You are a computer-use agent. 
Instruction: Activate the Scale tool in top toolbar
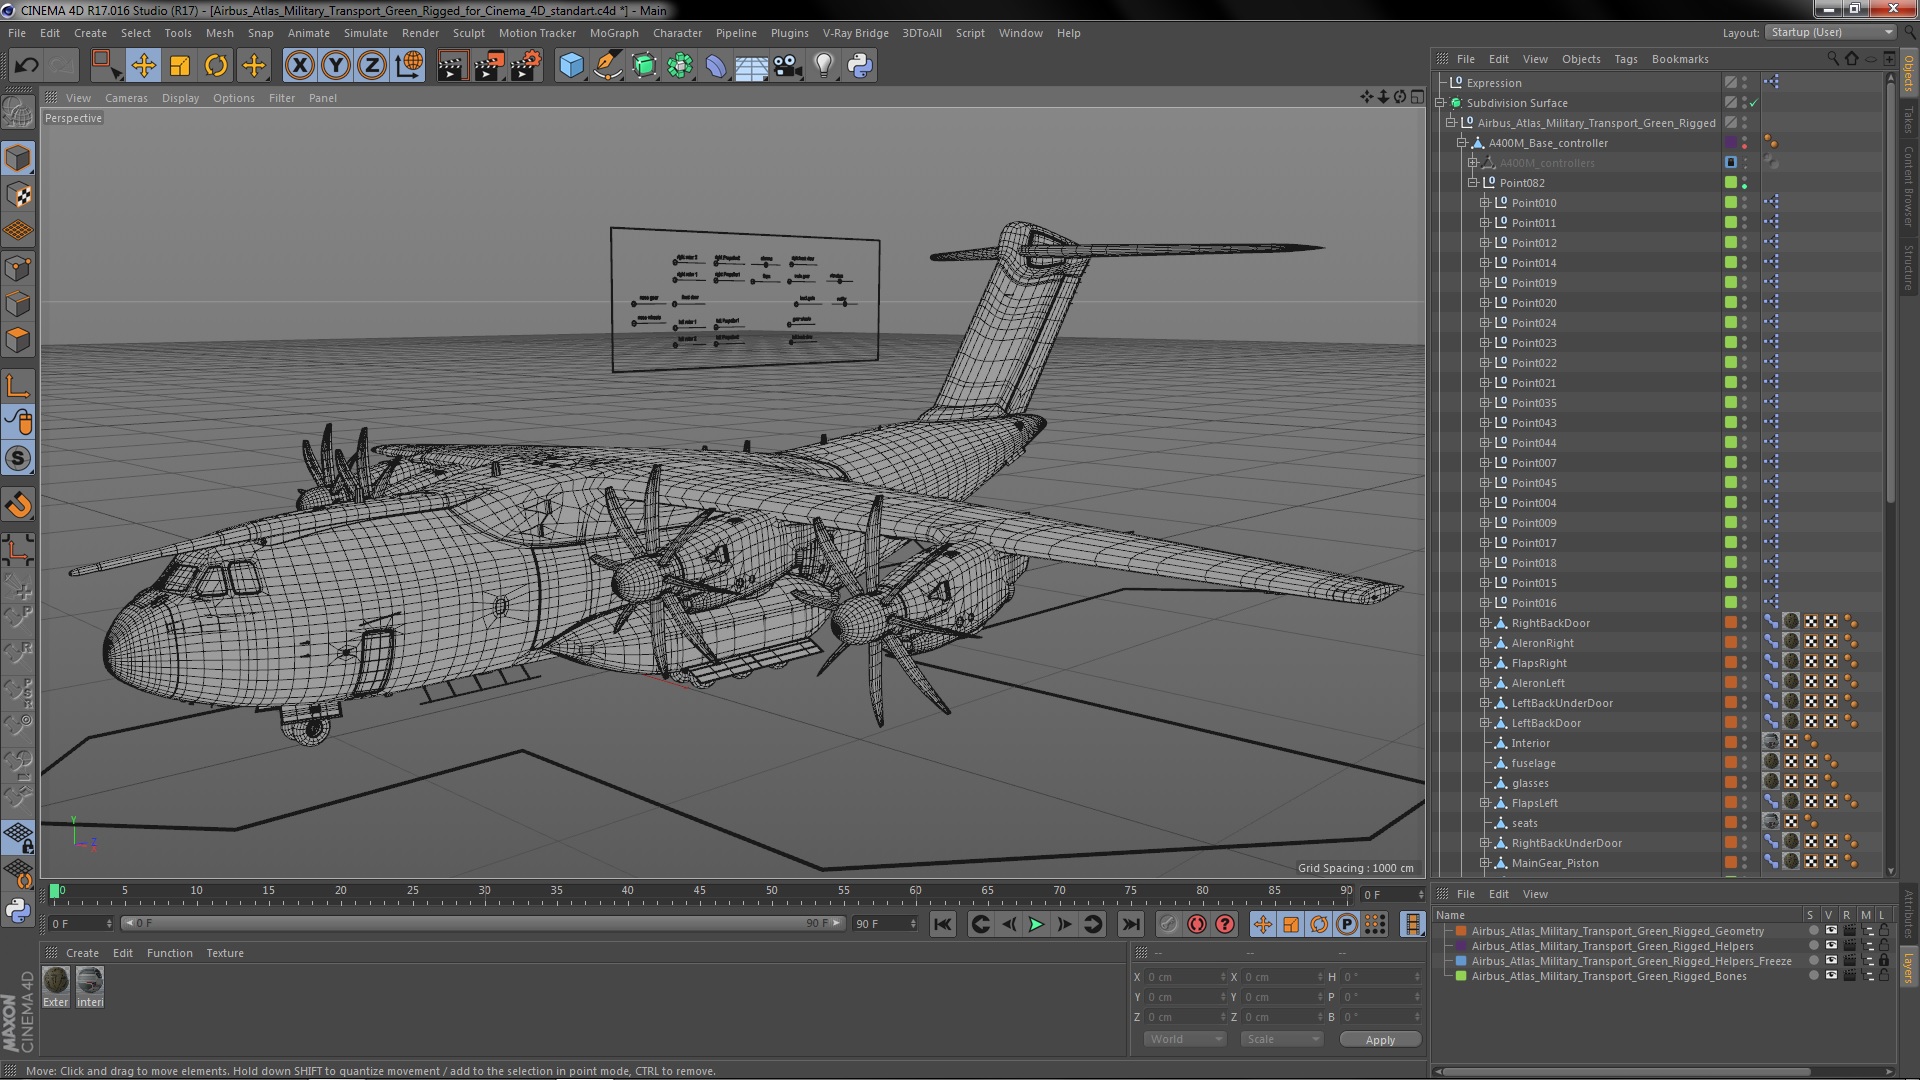pos(180,66)
